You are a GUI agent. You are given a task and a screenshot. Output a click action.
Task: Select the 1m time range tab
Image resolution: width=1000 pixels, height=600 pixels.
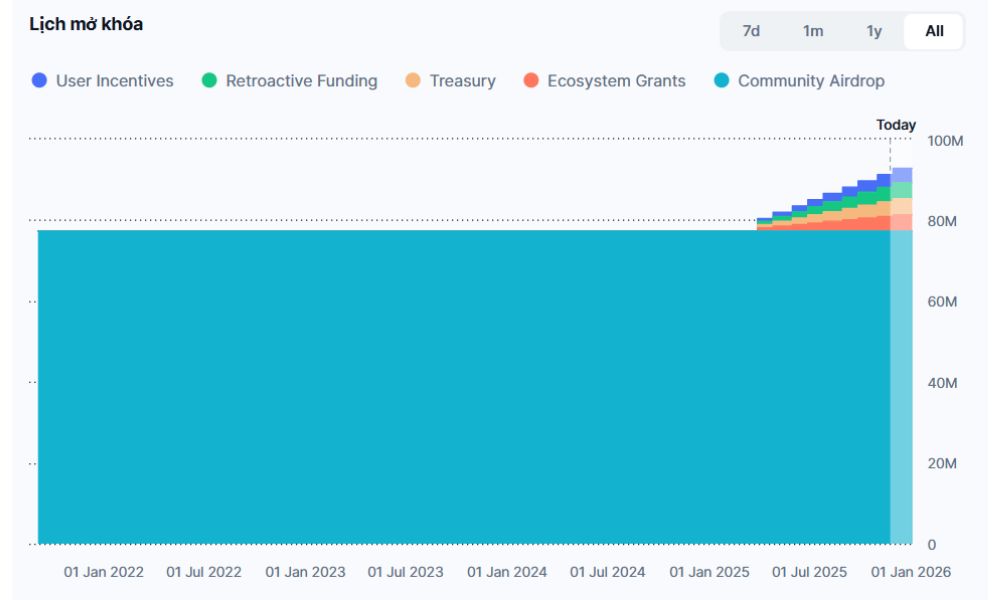pyautogui.click(x=813, y=31)
